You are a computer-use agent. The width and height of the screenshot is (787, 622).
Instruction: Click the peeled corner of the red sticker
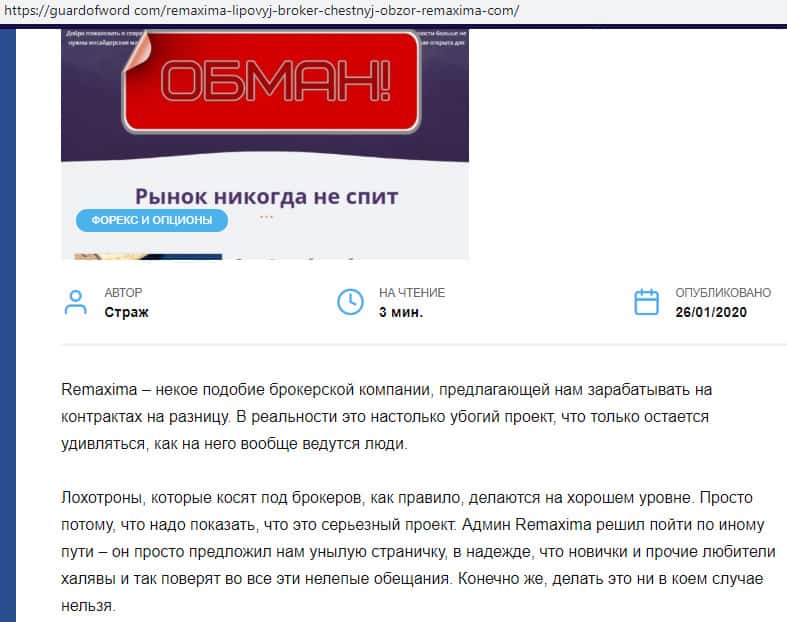click(x=136, y=49)
